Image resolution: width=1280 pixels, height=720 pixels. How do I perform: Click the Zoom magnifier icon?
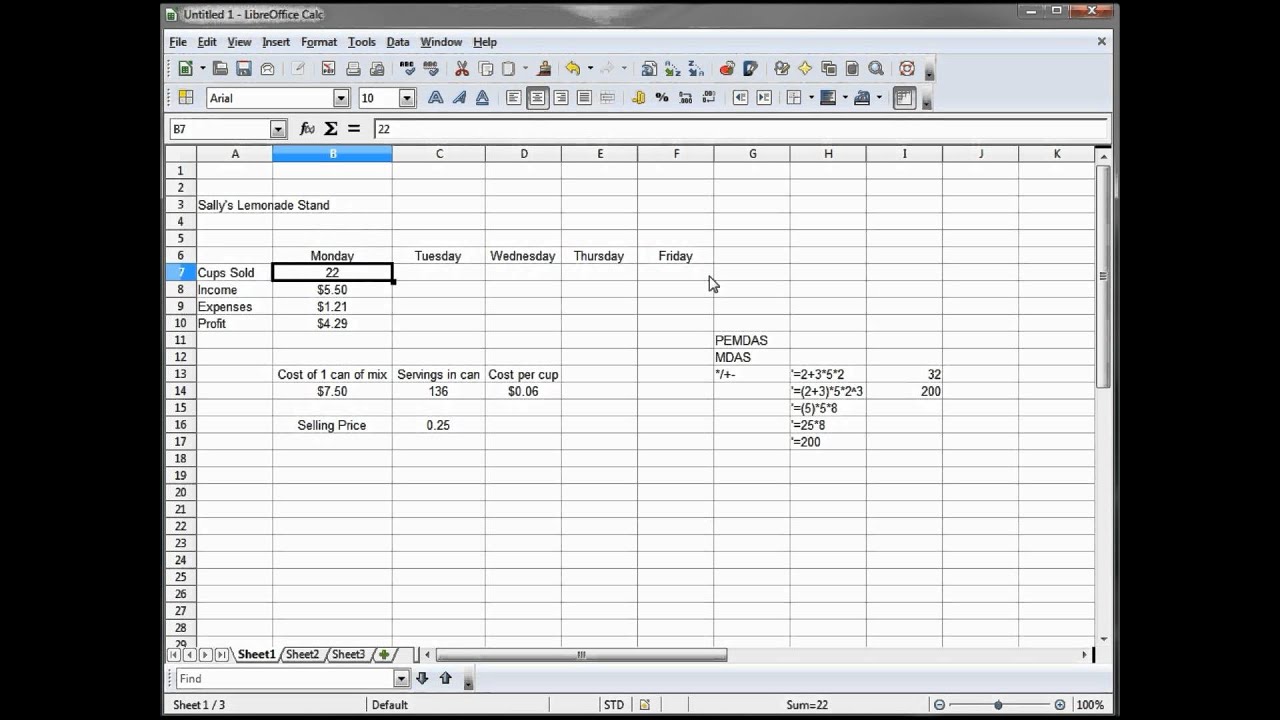pyautogui.click(x=876, y=69)
